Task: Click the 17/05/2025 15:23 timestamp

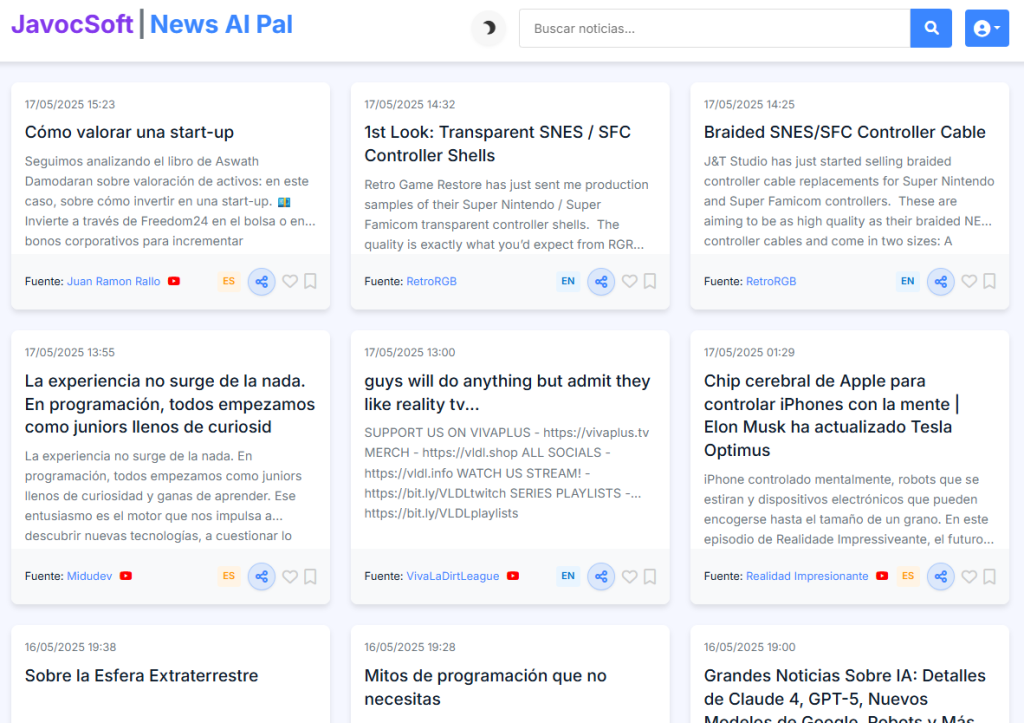Action: tap(70, 104)
